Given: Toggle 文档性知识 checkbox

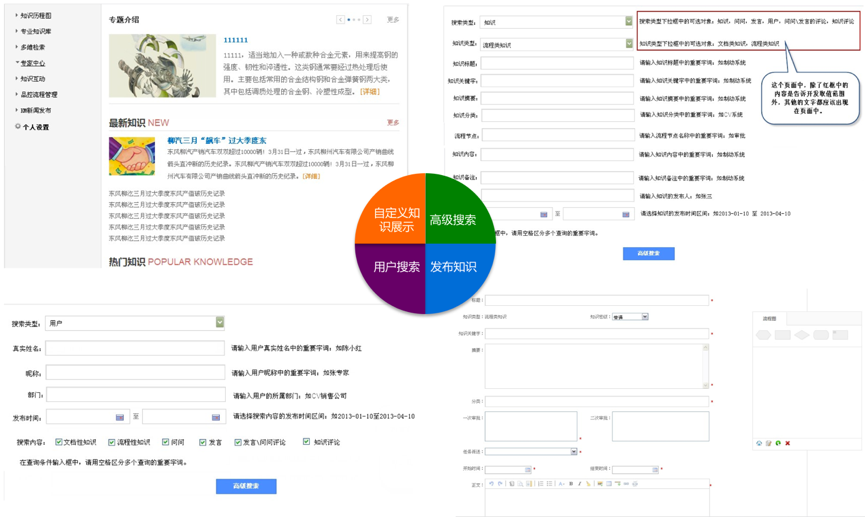Looking at the screenshot, I should (x=58, y=441).
